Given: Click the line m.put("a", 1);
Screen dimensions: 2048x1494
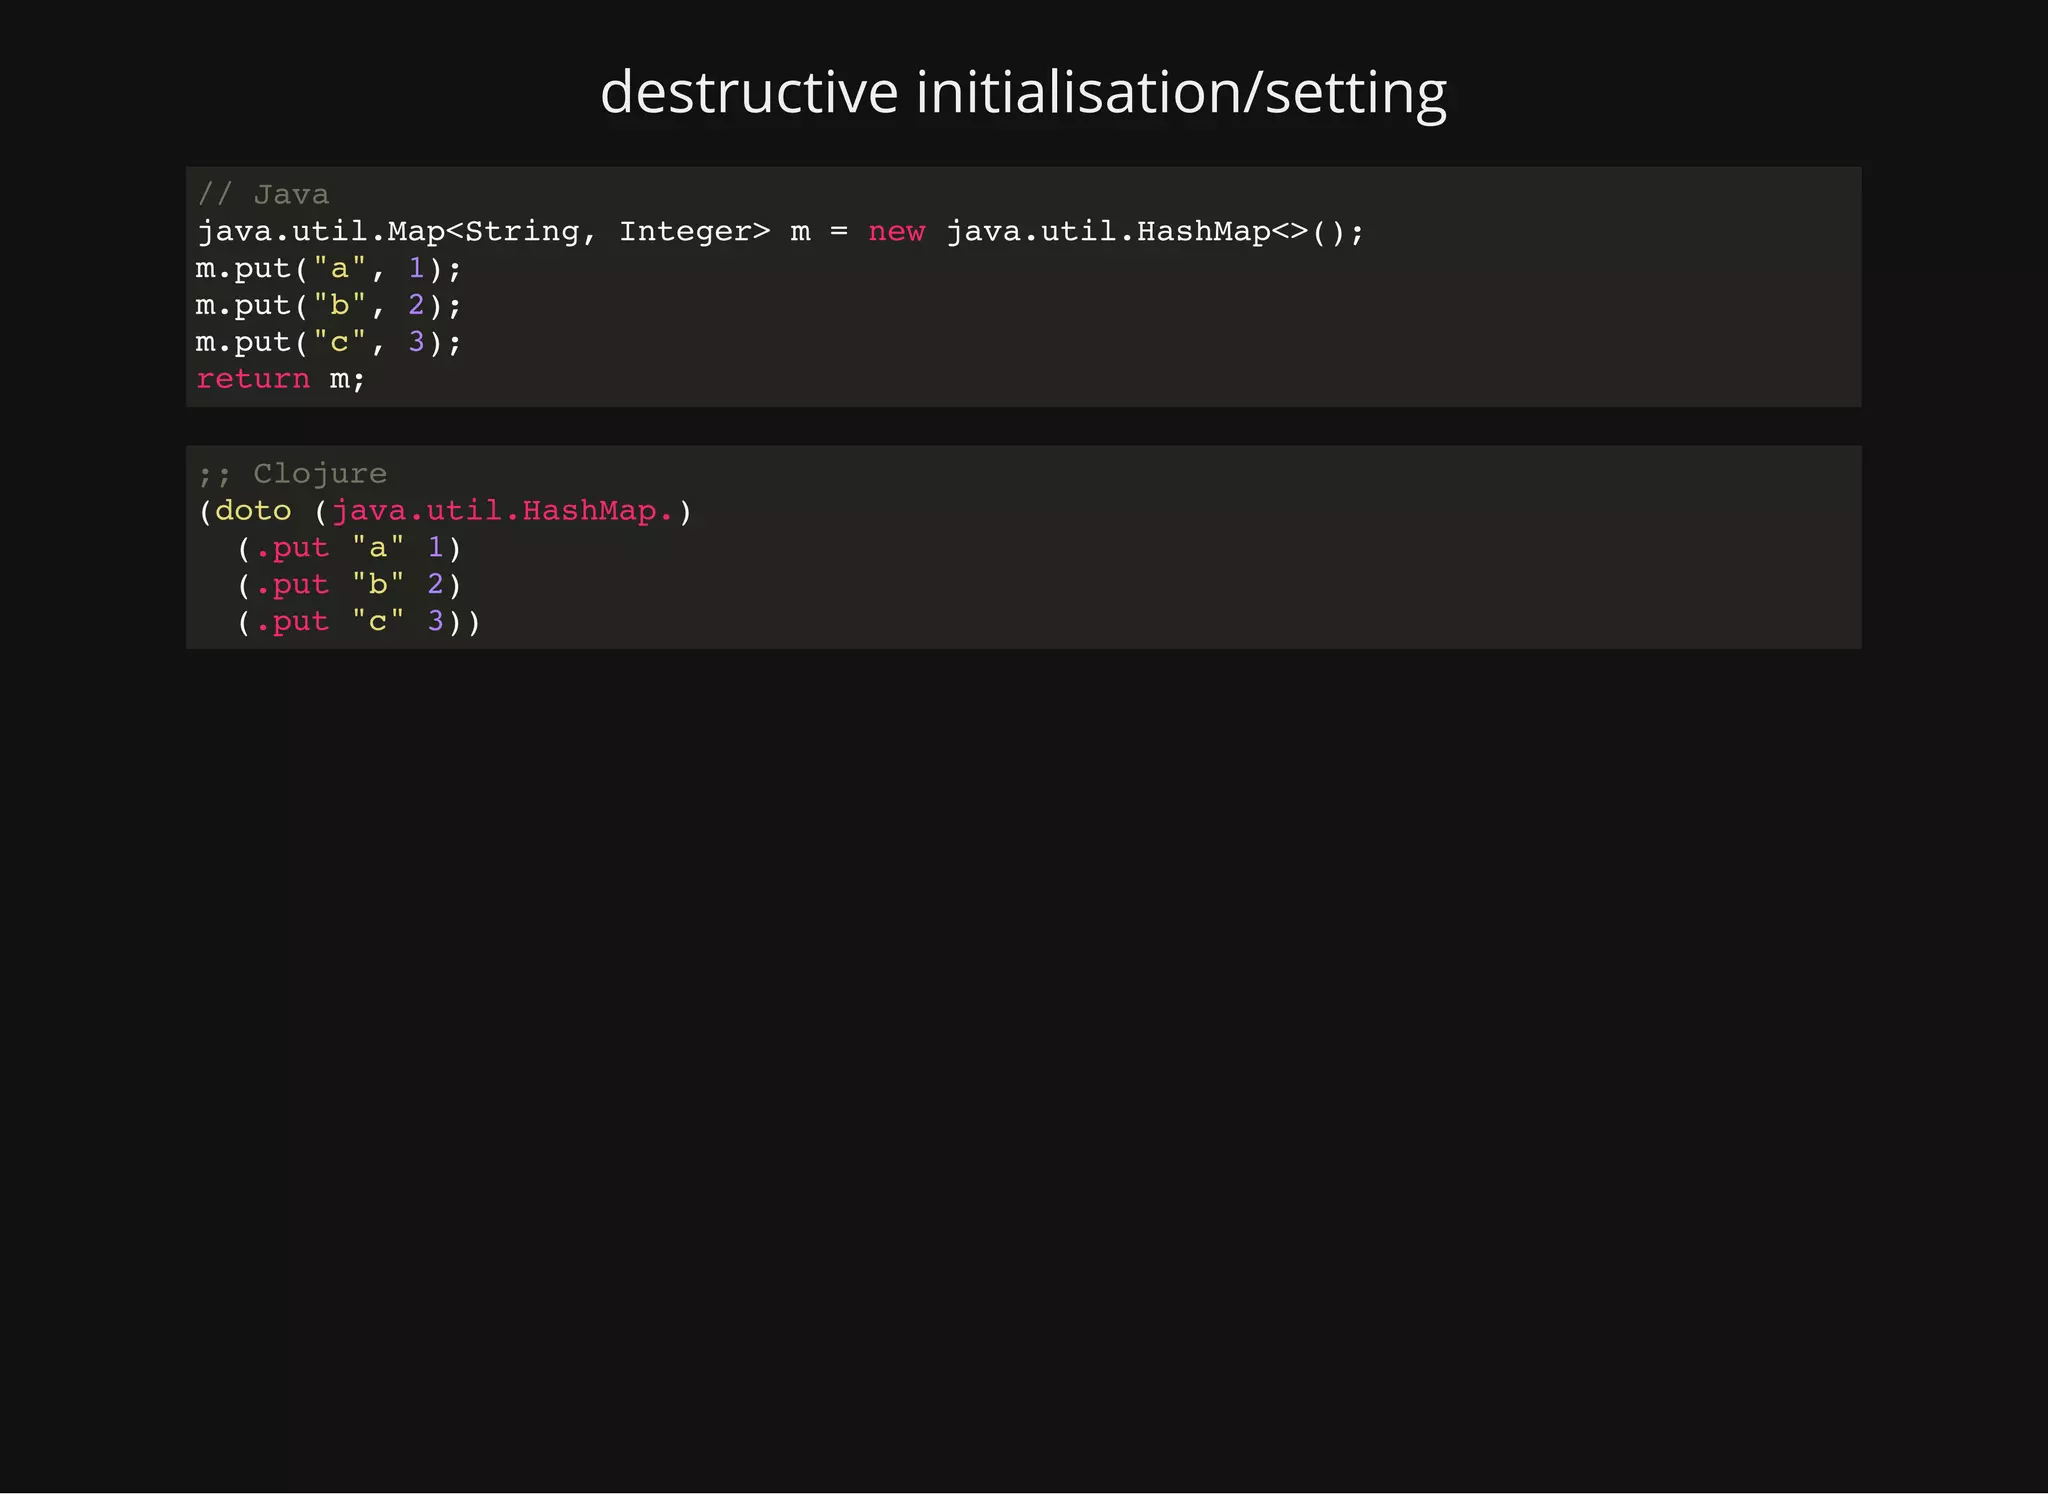Looking at the screenshot, I should click(x=329, y=269).
